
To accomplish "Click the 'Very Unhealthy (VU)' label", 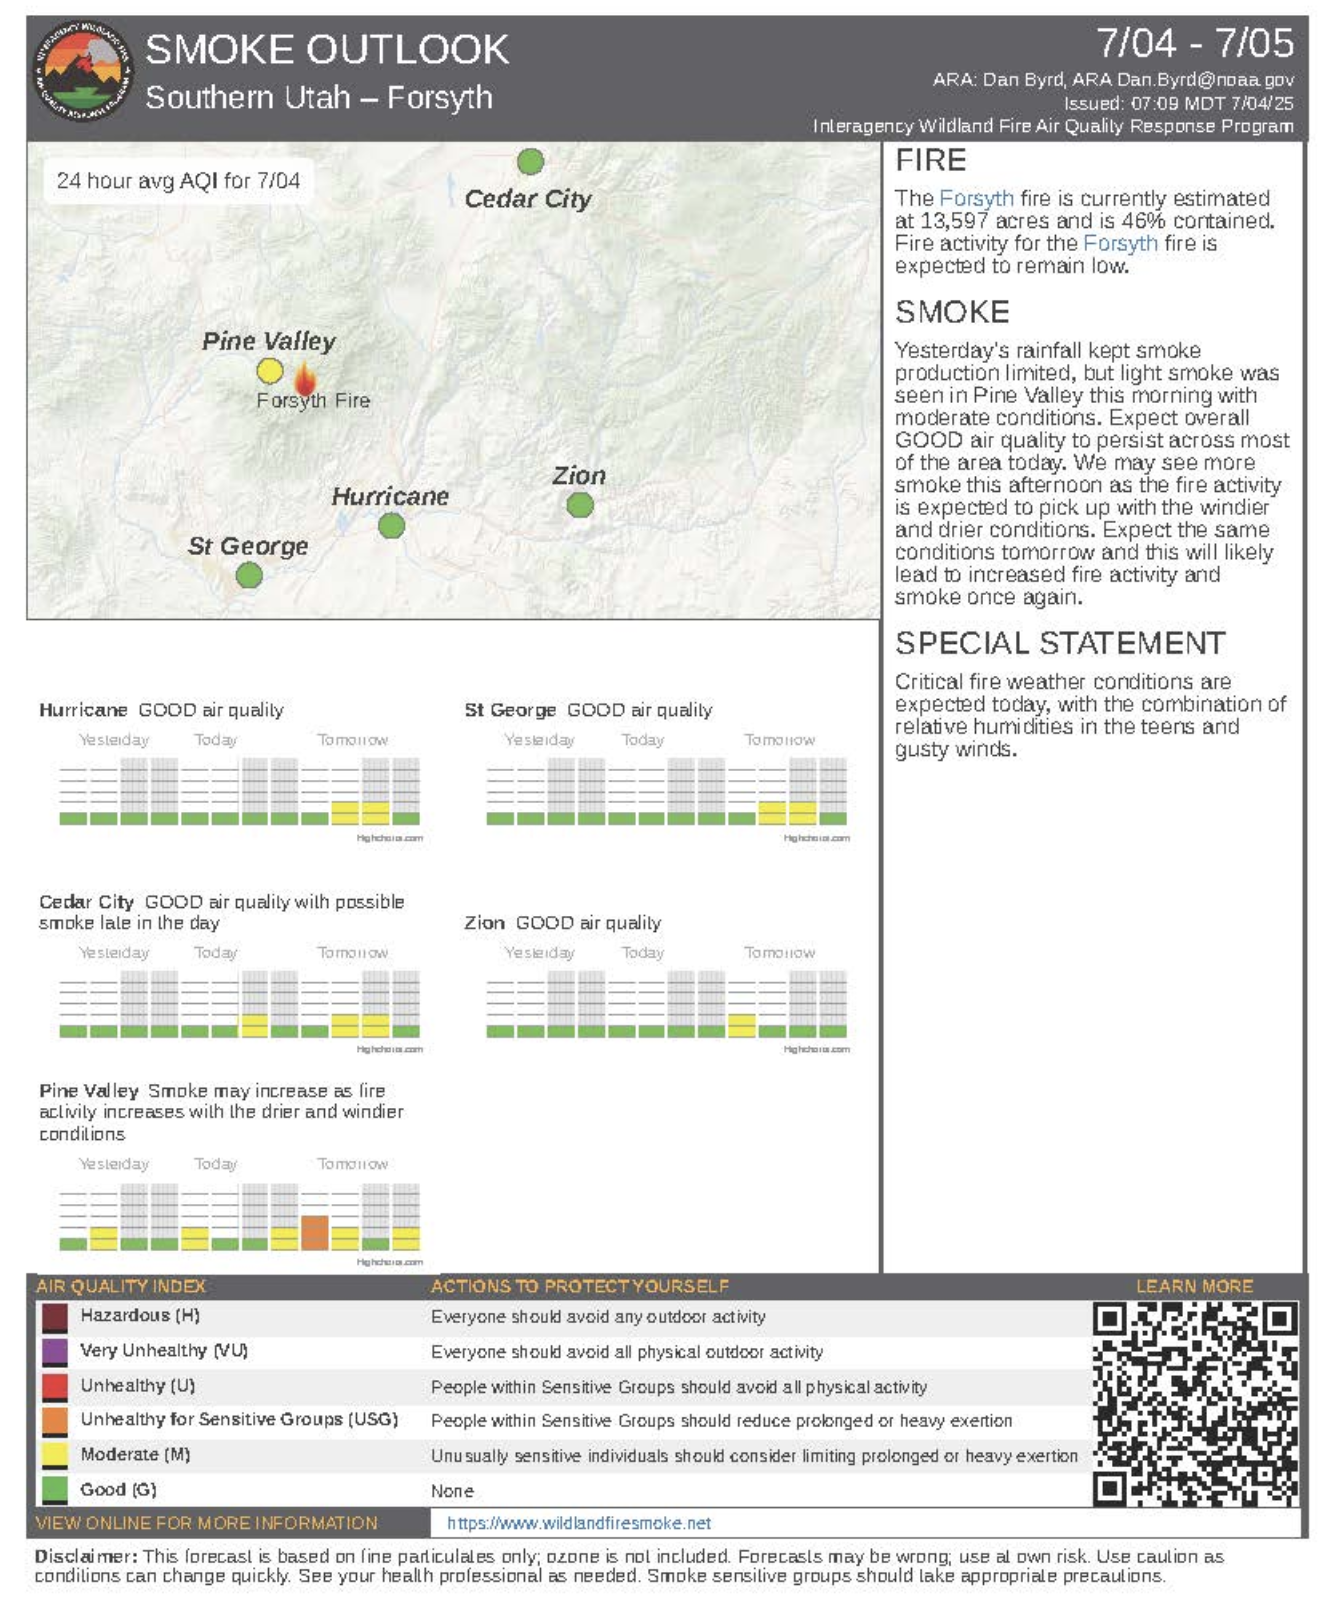I will tap(164, 1351).
